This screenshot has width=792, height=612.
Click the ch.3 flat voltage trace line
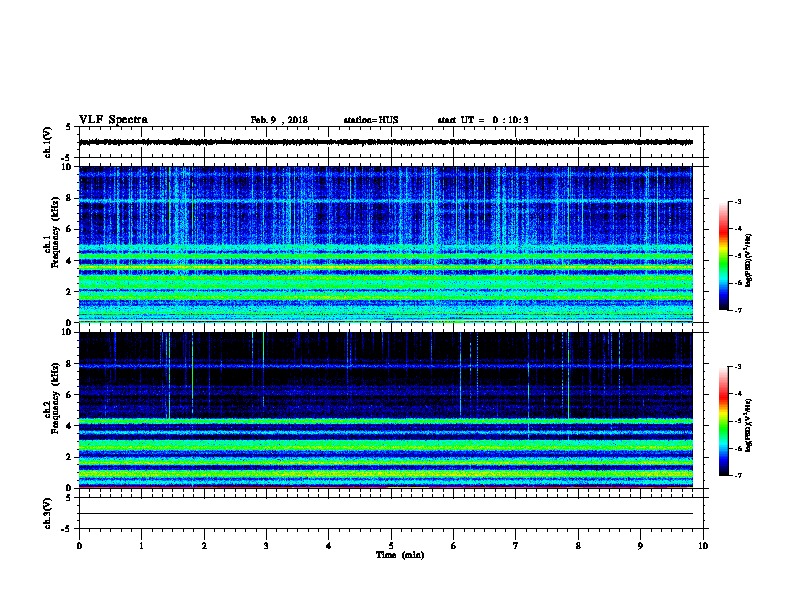coord(385,514)
